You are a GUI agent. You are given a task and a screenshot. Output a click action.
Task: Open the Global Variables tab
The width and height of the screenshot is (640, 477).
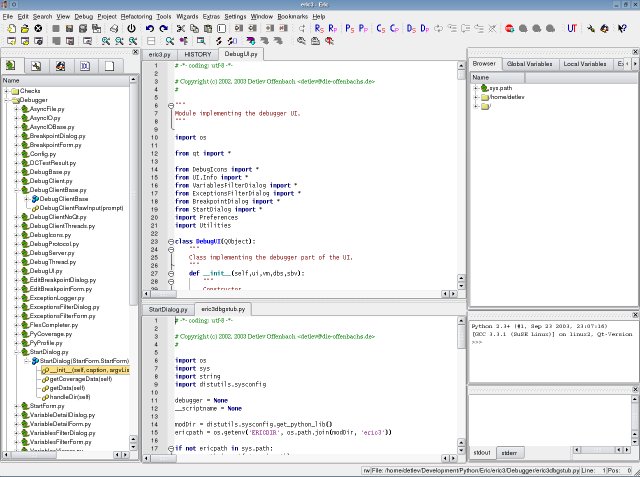[x=529, y=64]
